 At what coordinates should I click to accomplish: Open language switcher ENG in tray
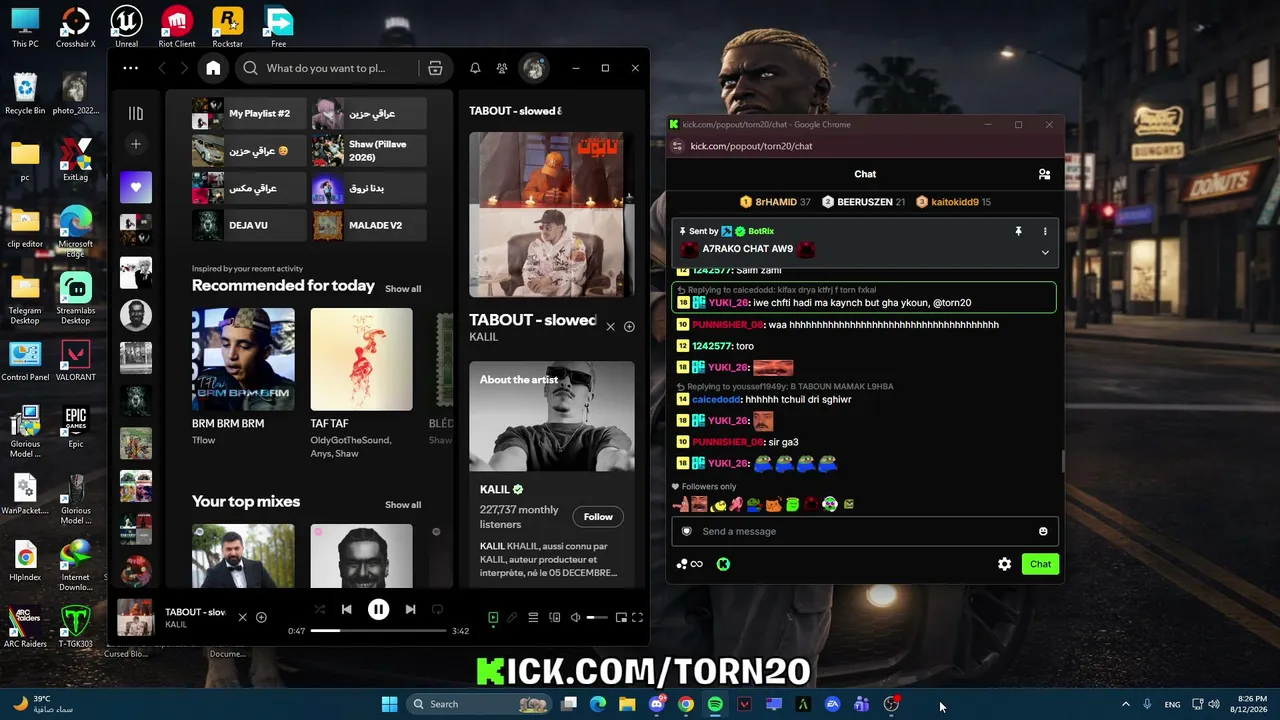pos(1172,704)
